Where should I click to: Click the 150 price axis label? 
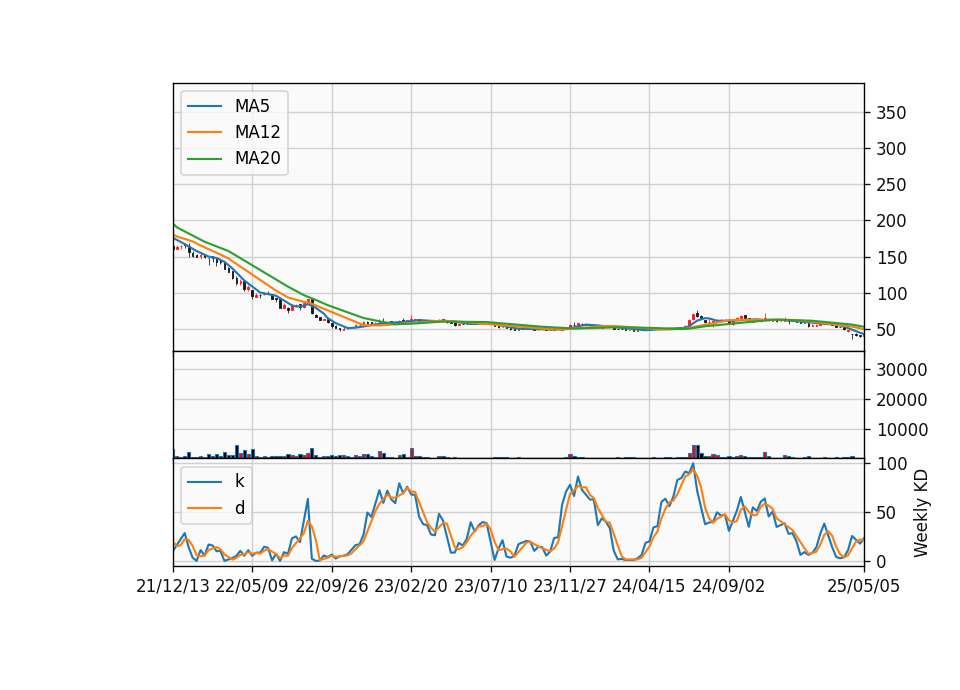pyautogui.click(x=891, y=258)
